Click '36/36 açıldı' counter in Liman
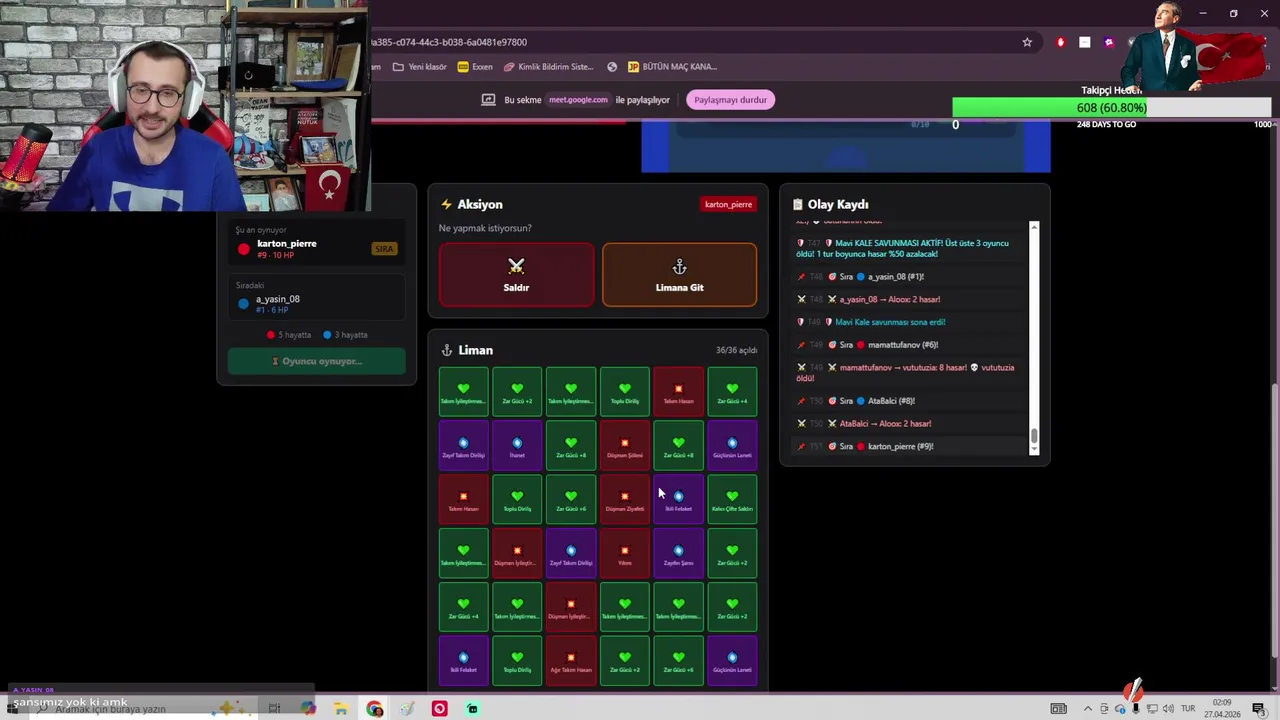Viewport: 1280px width, 720px height. pyautogui.click(x=736, y=351)
